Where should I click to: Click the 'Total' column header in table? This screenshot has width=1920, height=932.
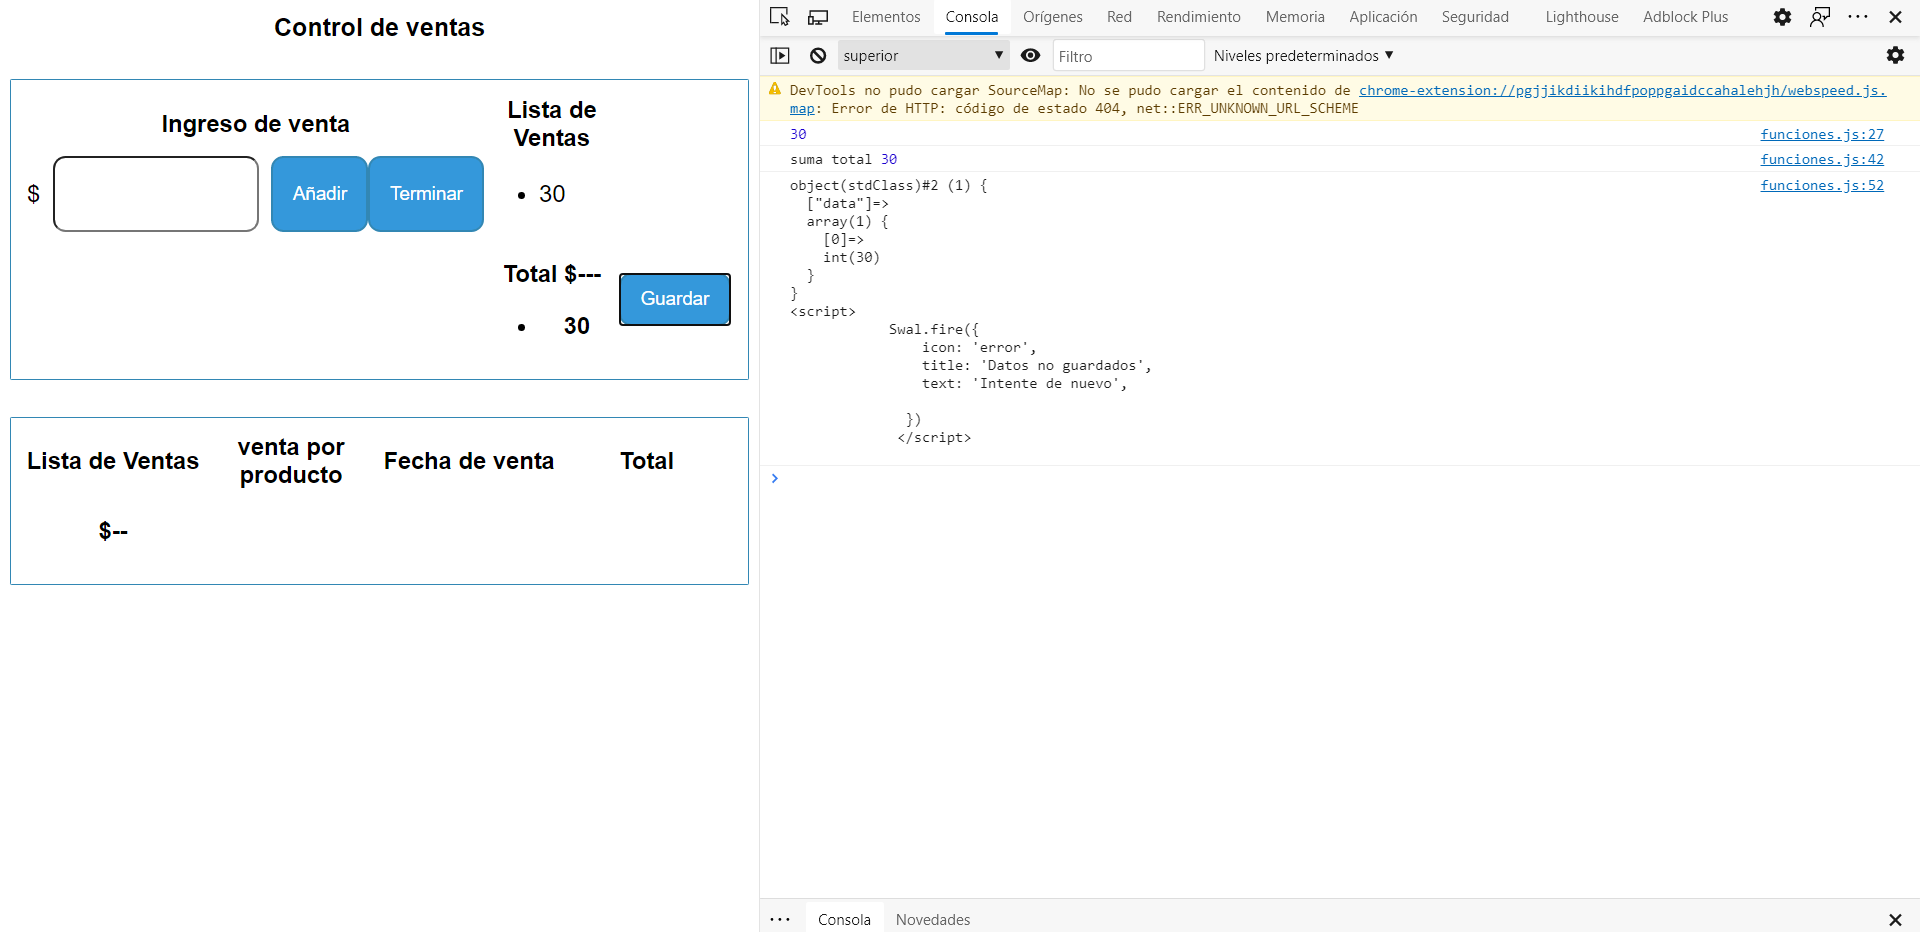tap(647, 461)
